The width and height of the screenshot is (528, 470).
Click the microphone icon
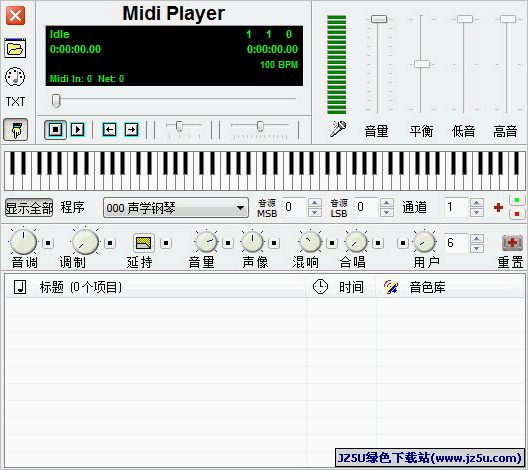pos(338,129)
